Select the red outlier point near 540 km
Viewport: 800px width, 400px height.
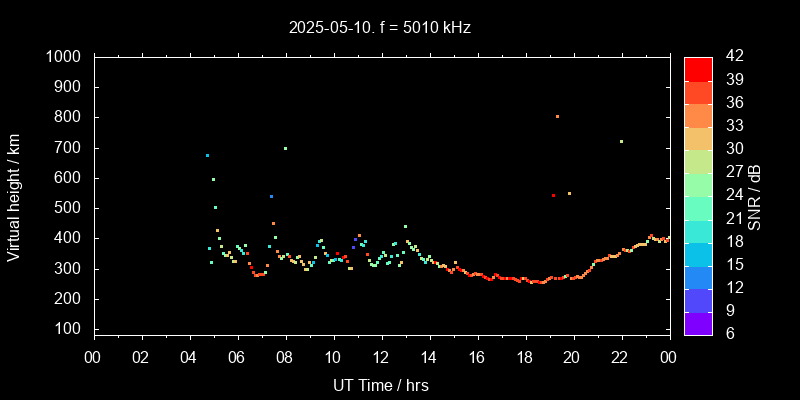click(553, 196)
